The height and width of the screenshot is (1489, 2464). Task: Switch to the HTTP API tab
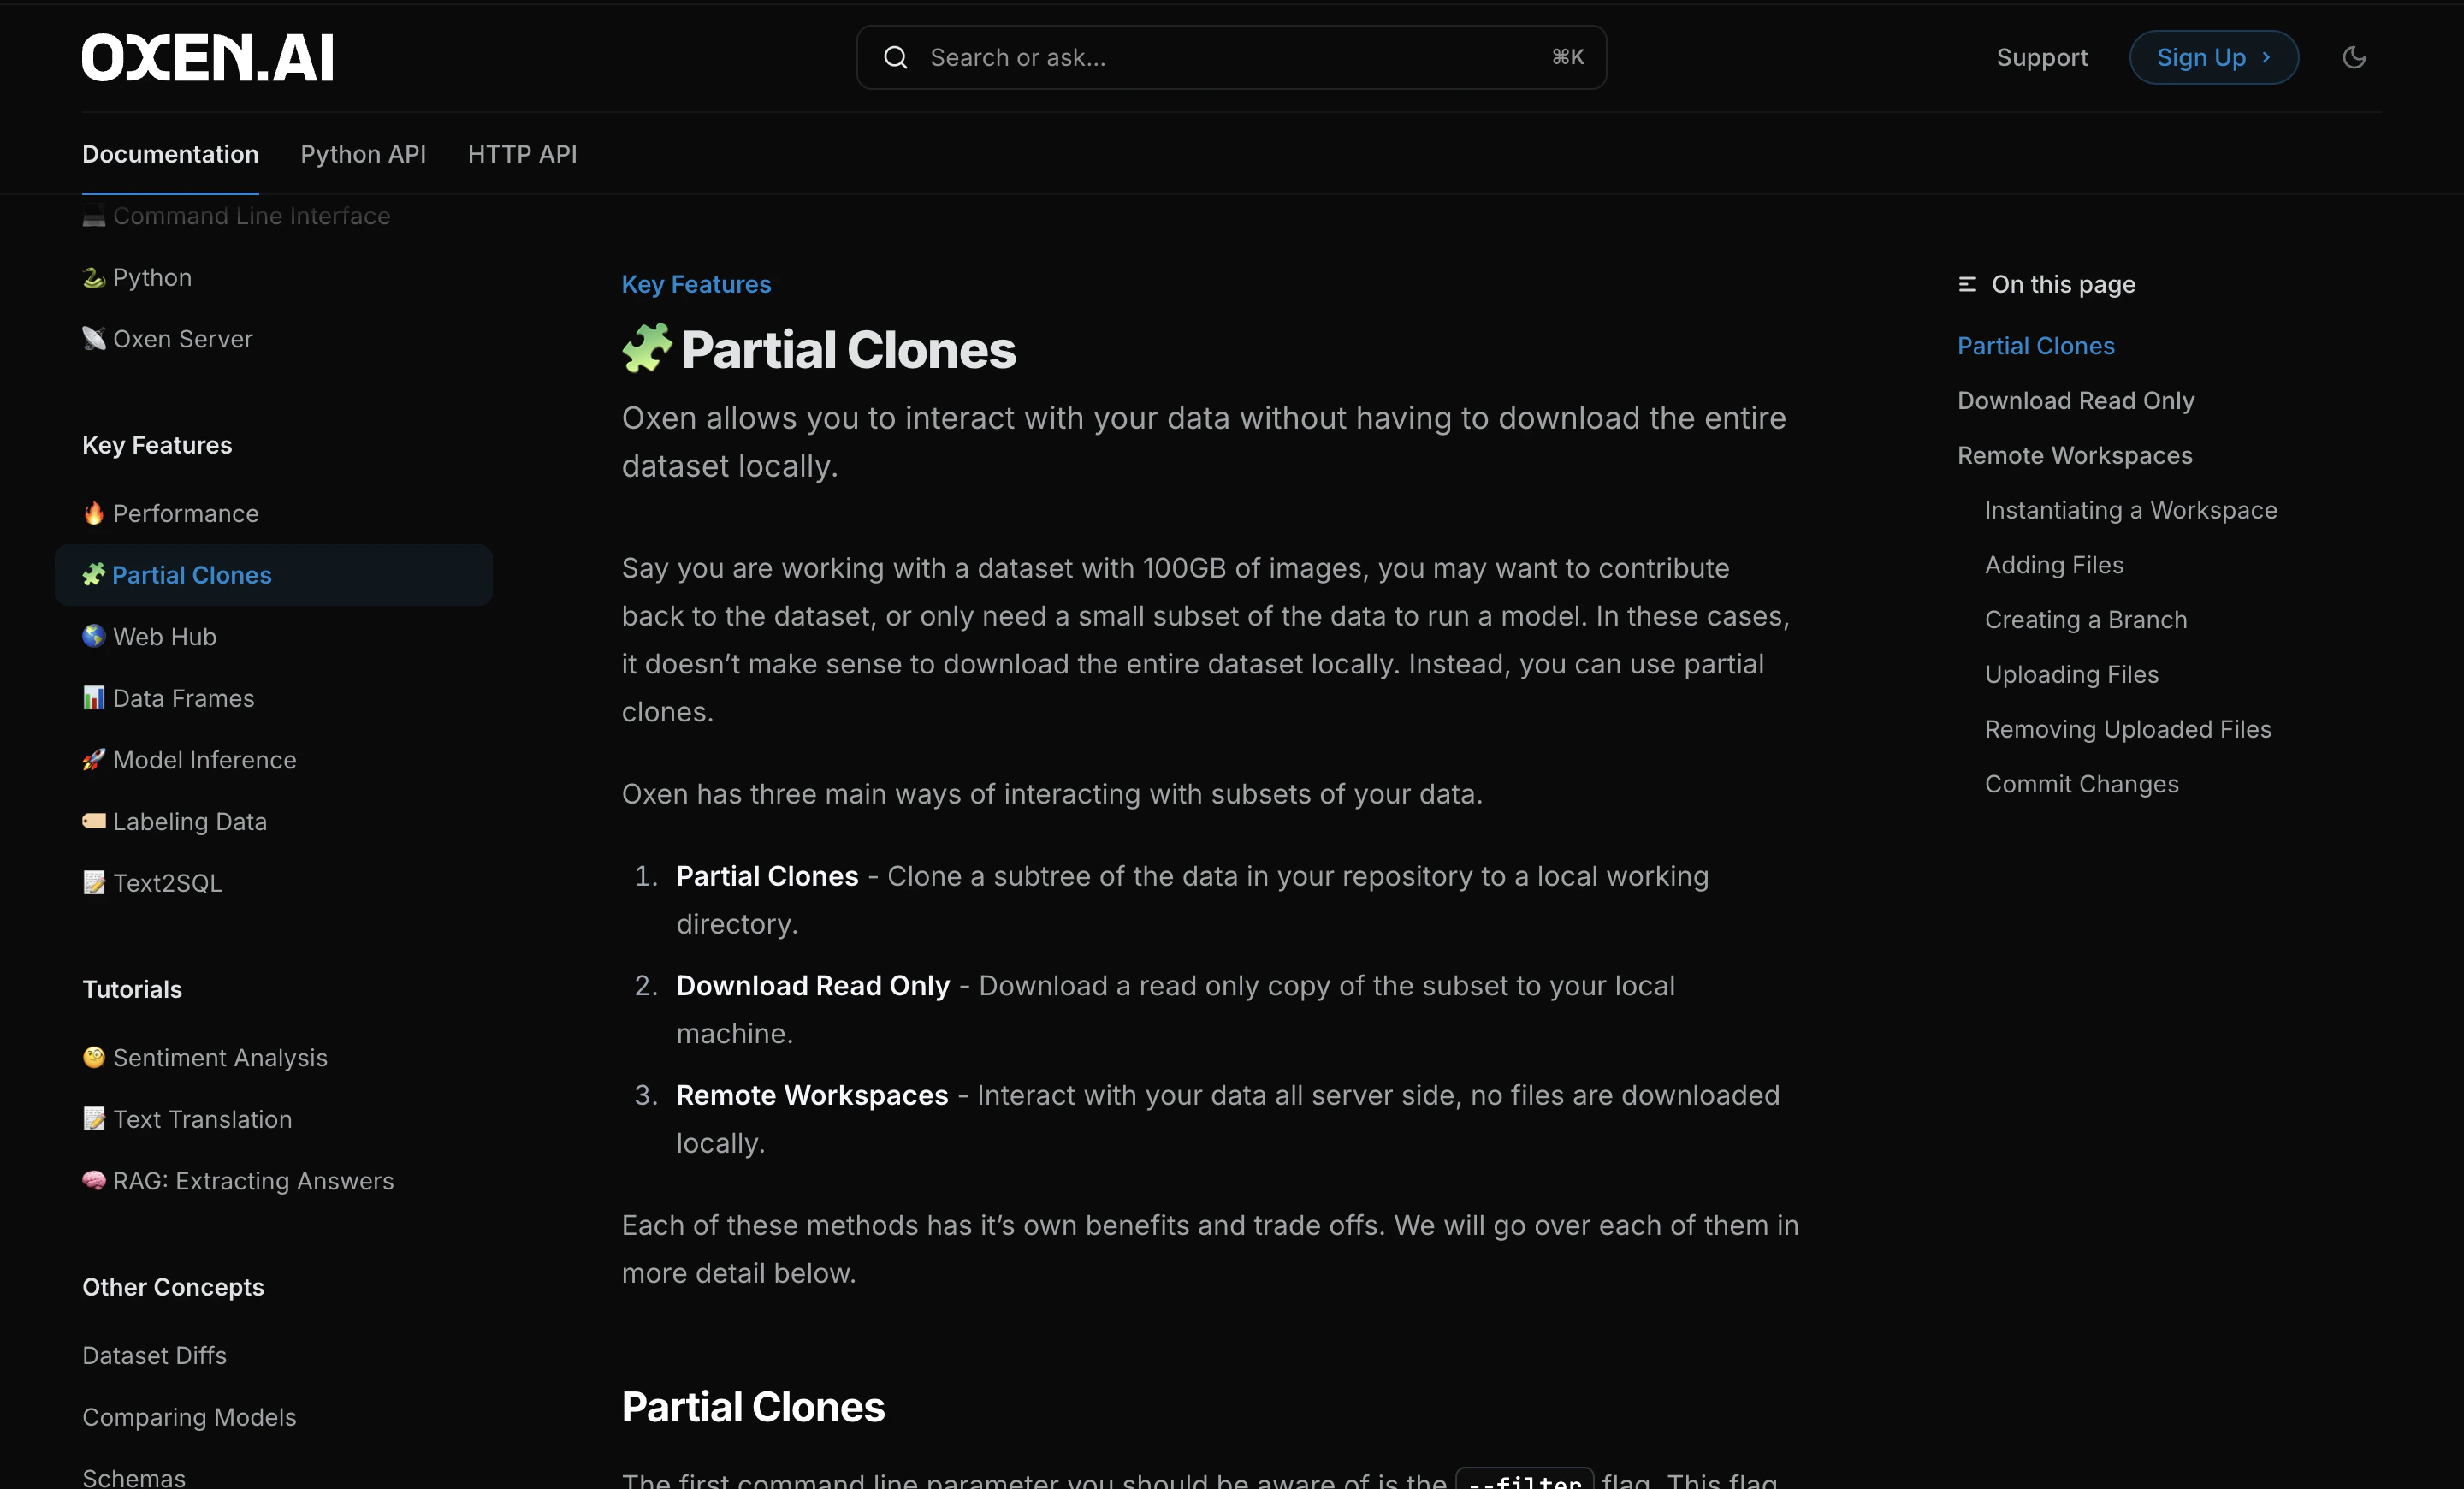tap(521, 154)
